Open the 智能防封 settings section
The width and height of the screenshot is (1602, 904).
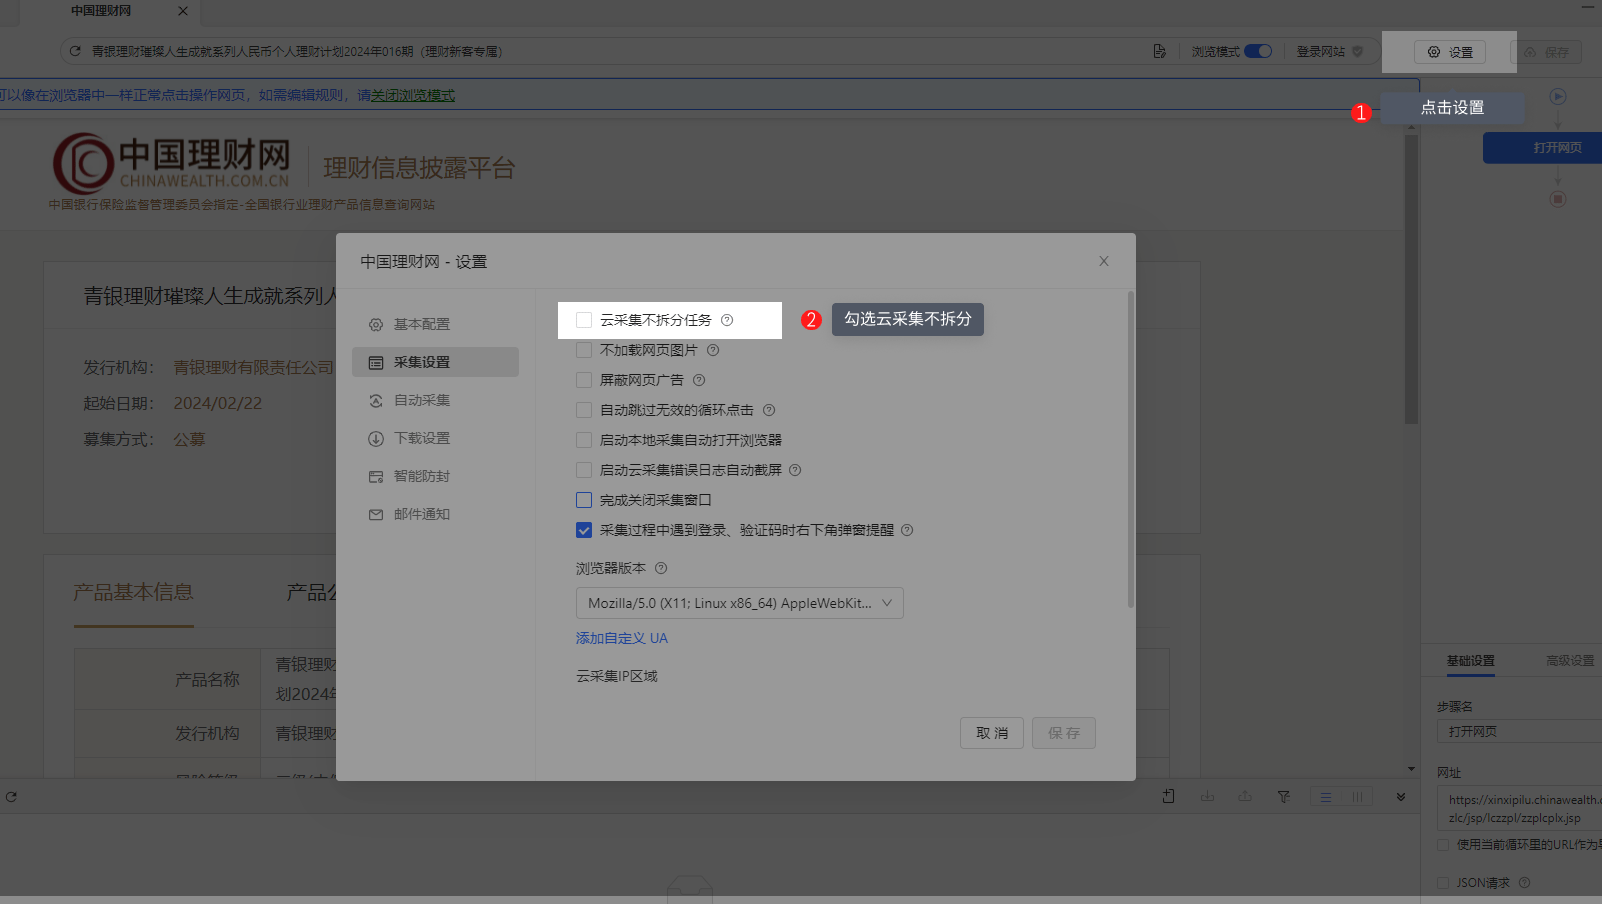pos(435,476)
